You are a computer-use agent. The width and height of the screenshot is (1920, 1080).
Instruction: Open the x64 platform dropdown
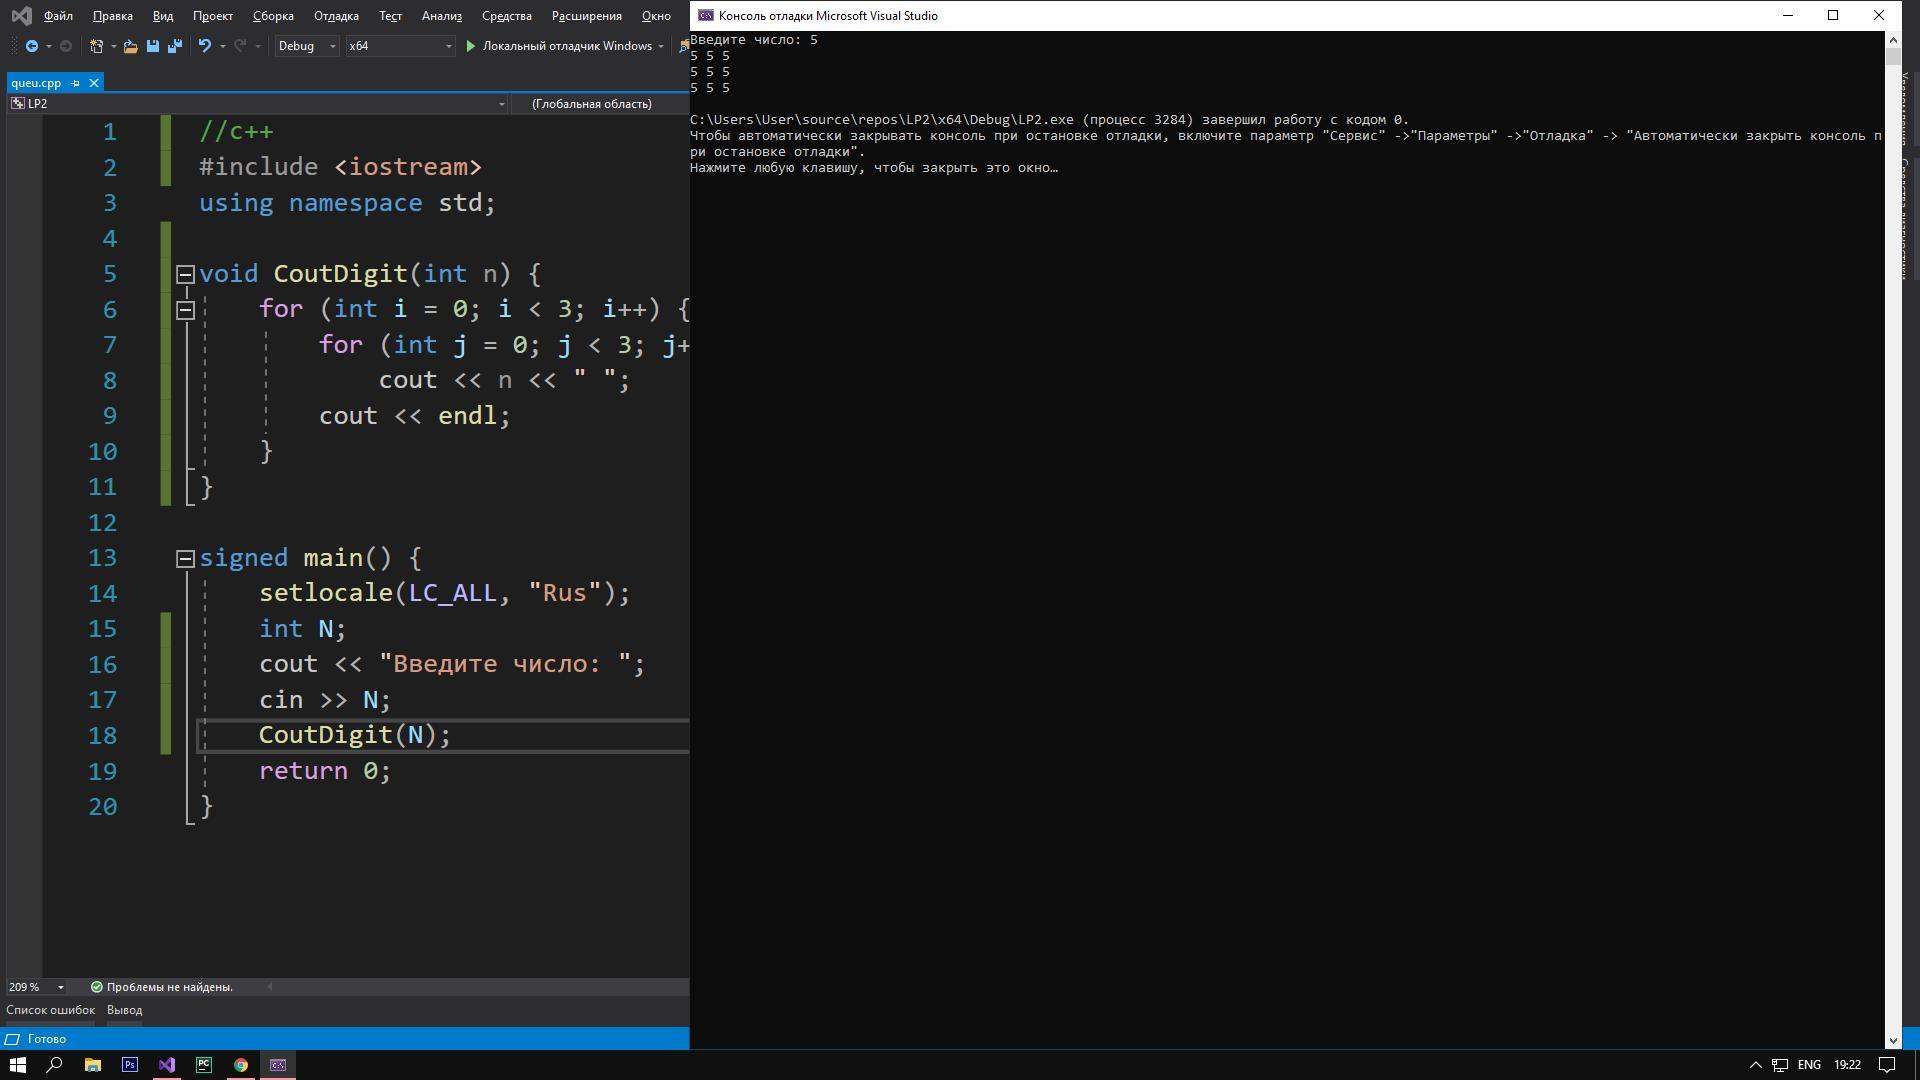click(400, 46)
